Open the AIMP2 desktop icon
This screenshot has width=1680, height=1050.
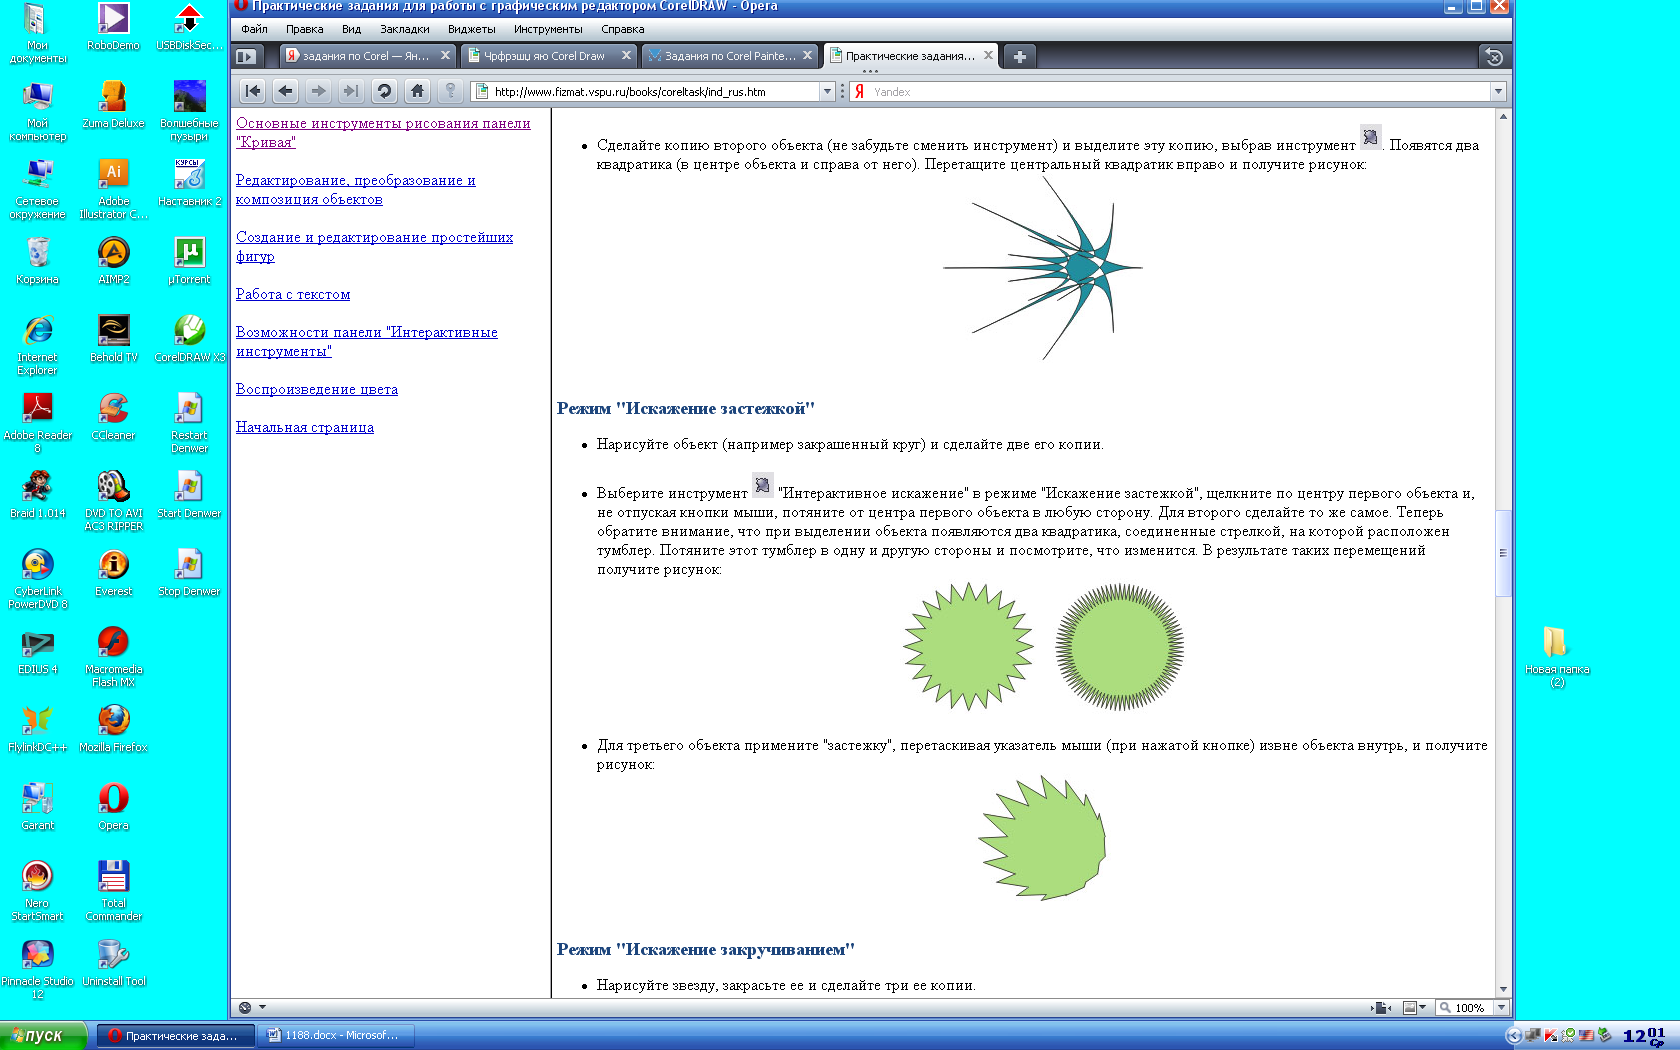114,261
